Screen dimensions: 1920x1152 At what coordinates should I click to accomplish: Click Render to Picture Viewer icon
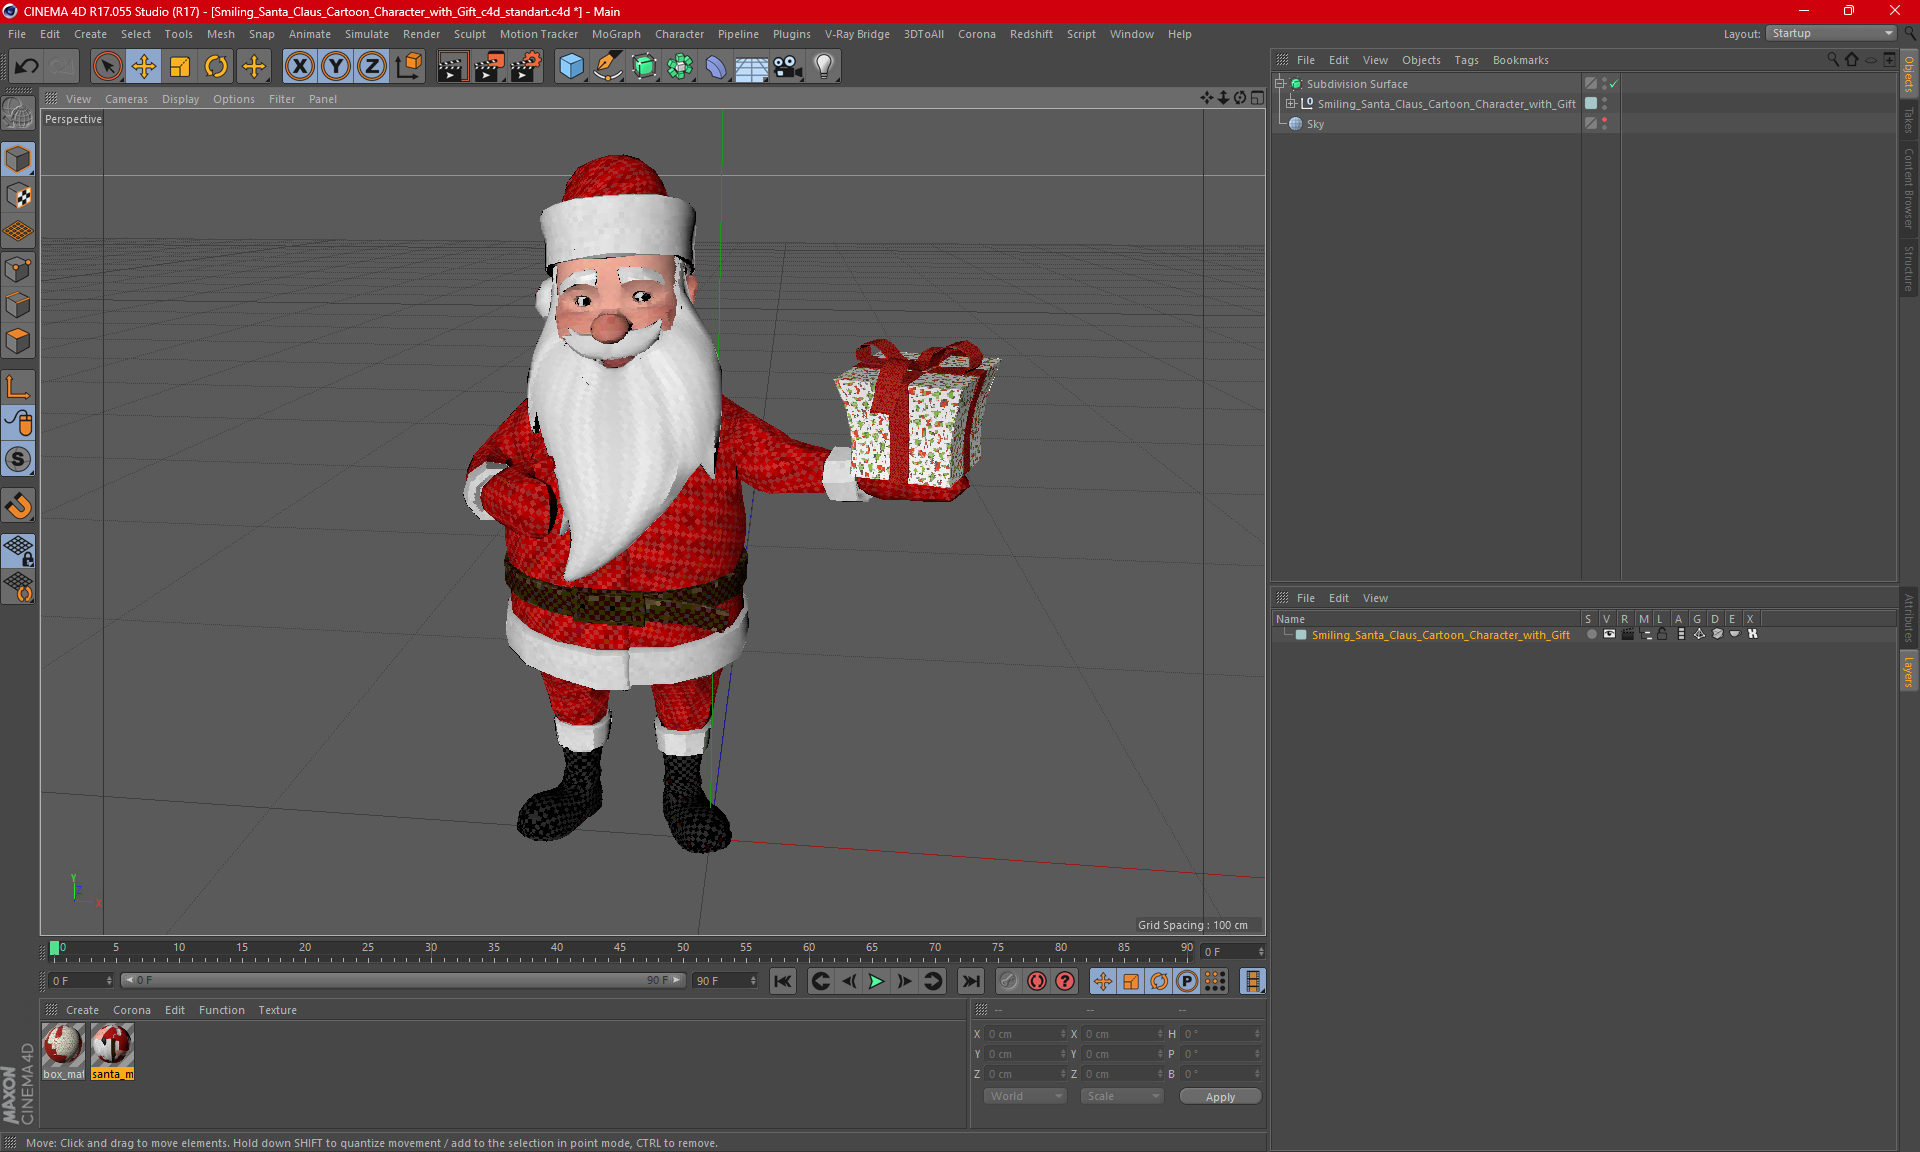coord(489,66)
